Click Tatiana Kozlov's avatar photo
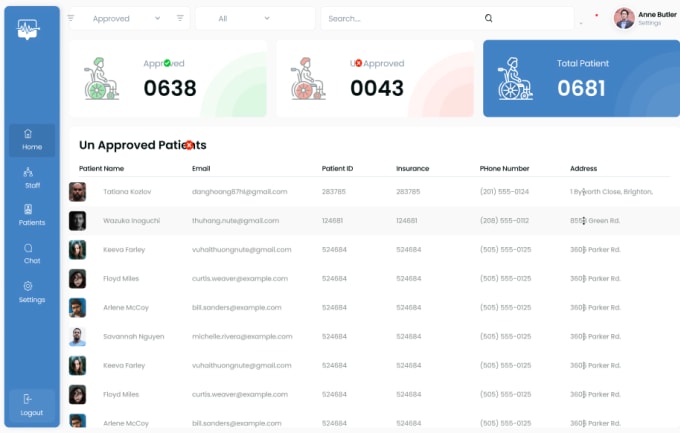The image size is (680, 433). pyautogui.click(x=77, y=192)
